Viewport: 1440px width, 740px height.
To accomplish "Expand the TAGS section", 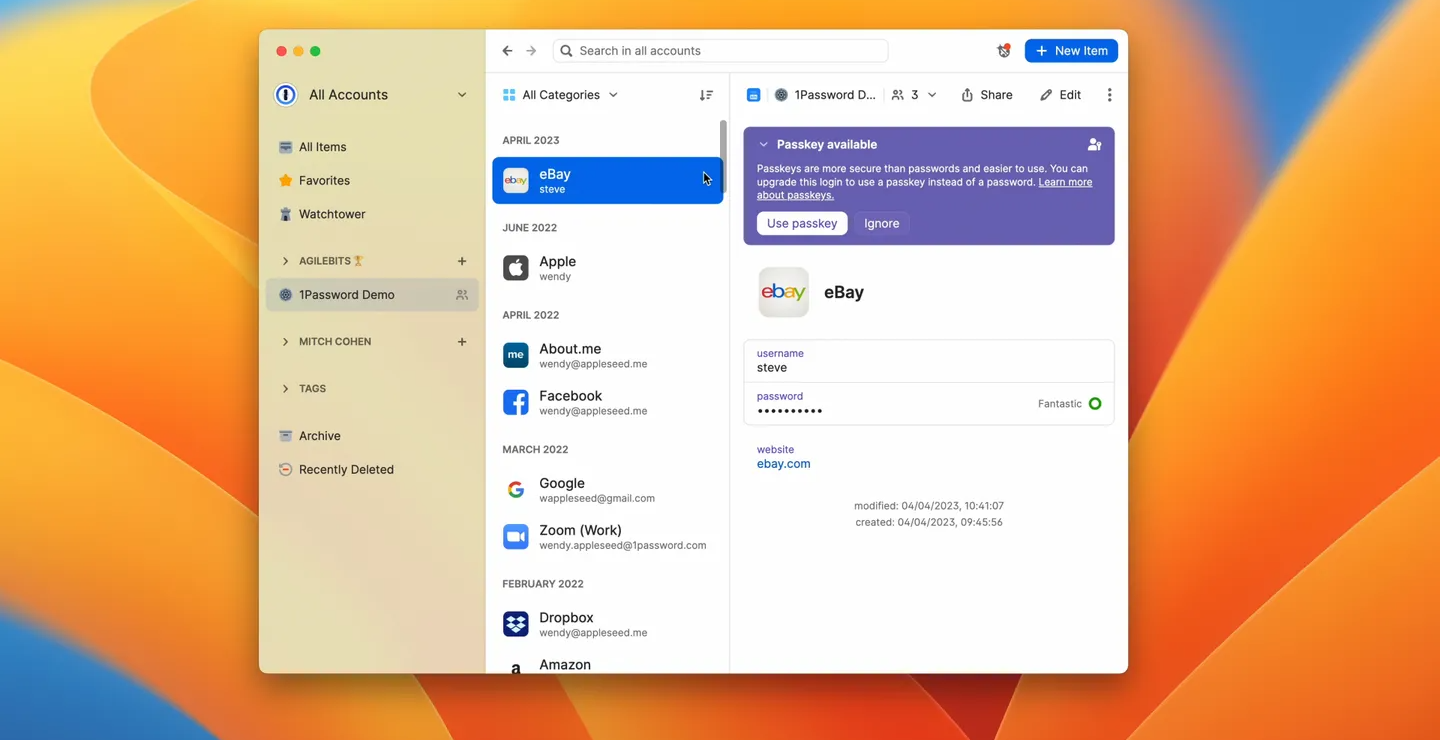I will 286,389.
